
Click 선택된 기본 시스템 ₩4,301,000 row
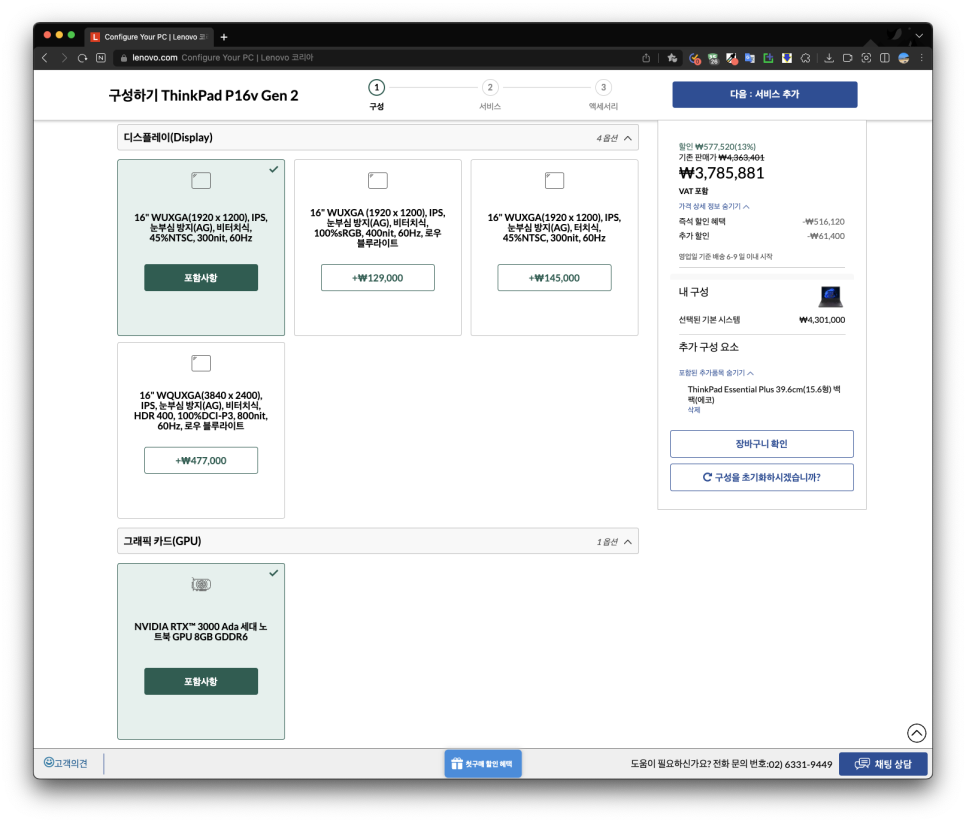(x=761, y=320)
